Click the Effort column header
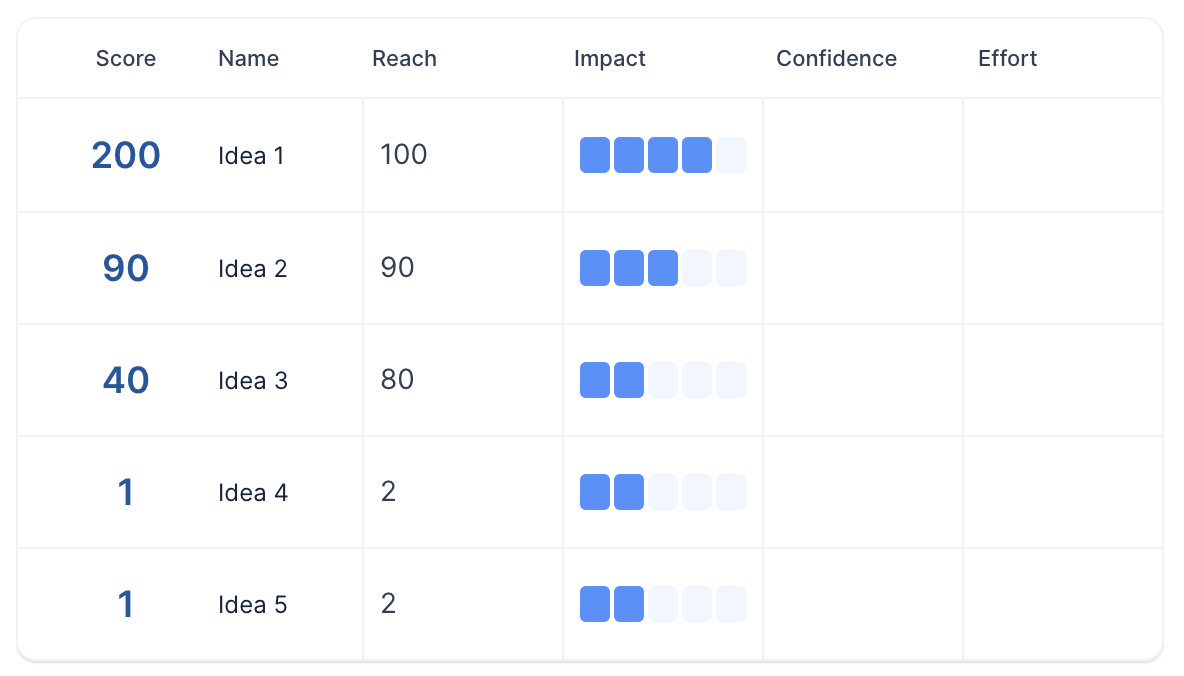The image size is (1184, 676). [1007, 58]
